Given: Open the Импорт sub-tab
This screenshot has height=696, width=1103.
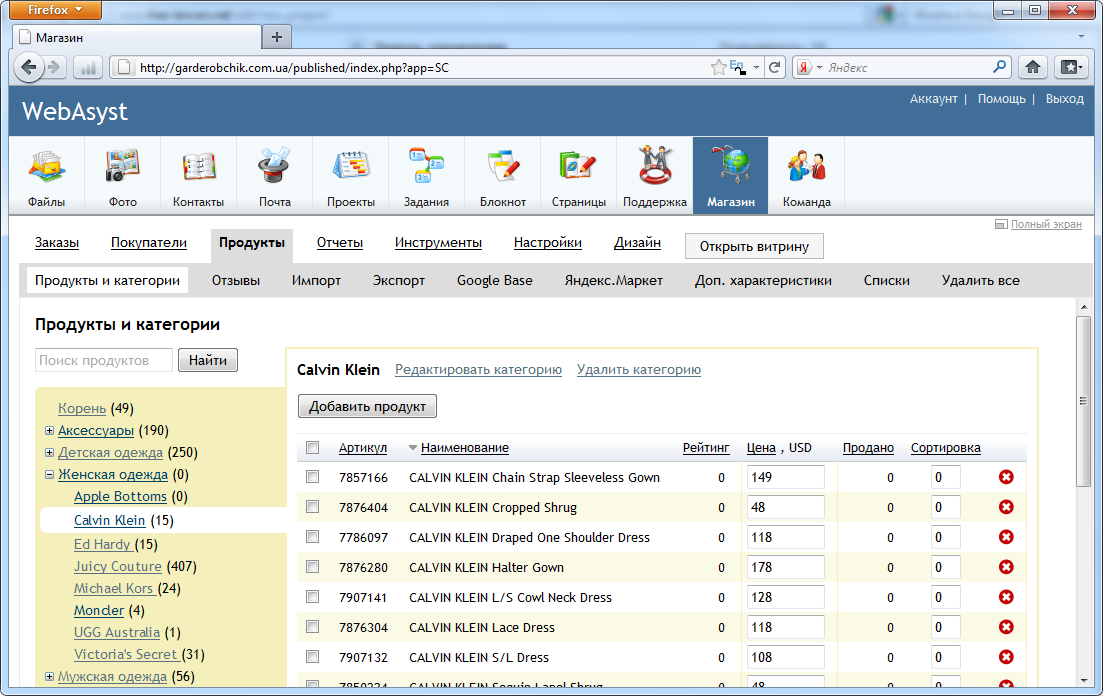Looking at the screenshot, I should (x=316, y=281).
